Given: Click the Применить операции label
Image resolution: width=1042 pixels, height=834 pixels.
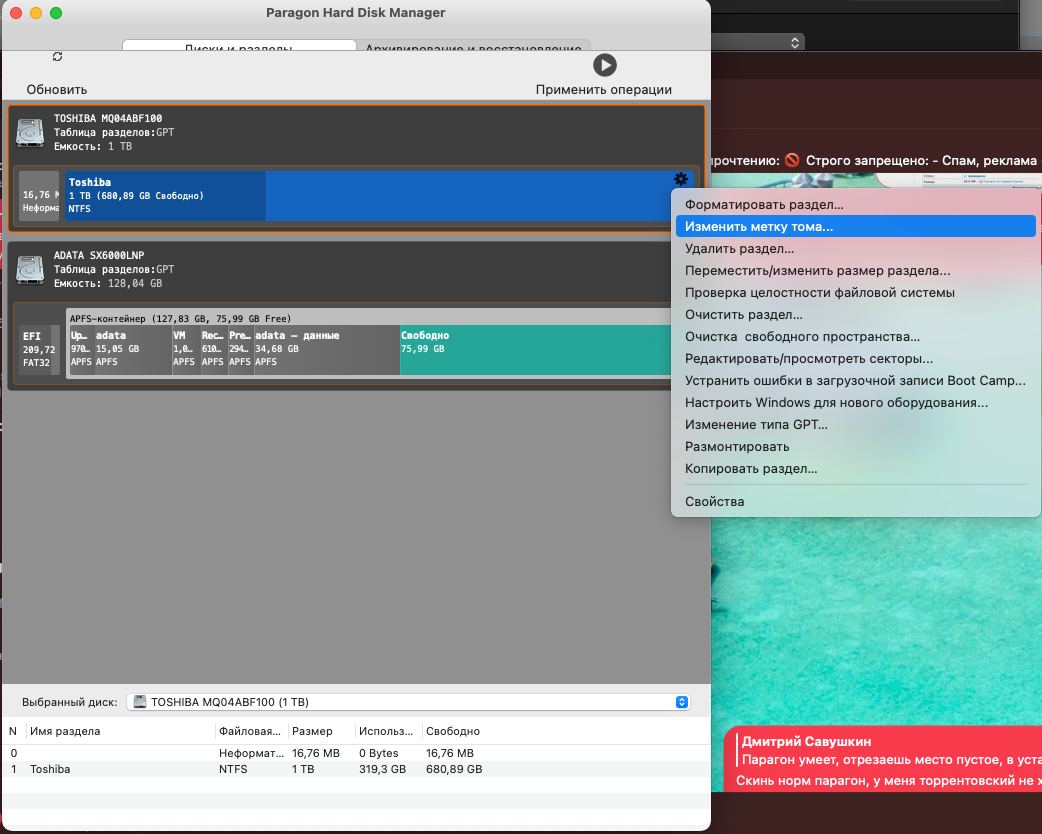Looking at the screenshot, I should (603, 89).
